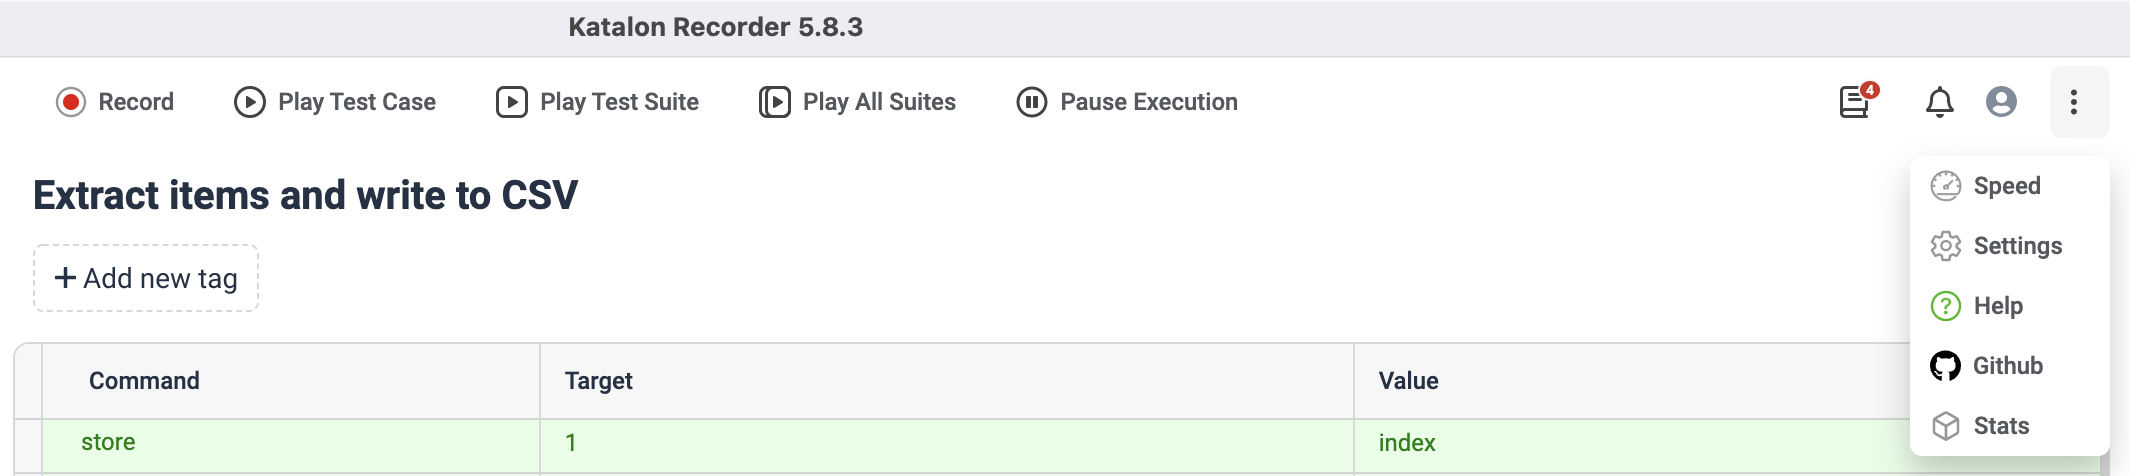Toggle the three-dot more options menu
This screenshot has height=476, width=2130.
(2074, 102)
